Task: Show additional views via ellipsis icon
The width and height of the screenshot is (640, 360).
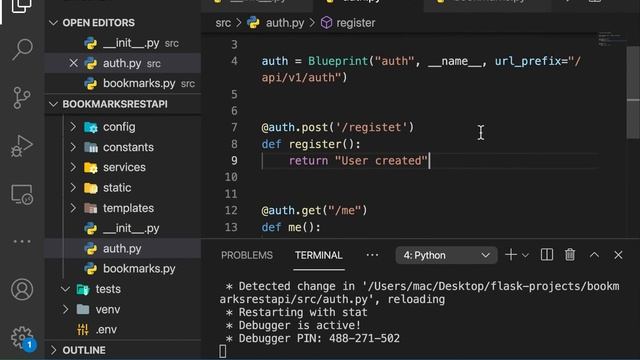Action: (22, 242)
